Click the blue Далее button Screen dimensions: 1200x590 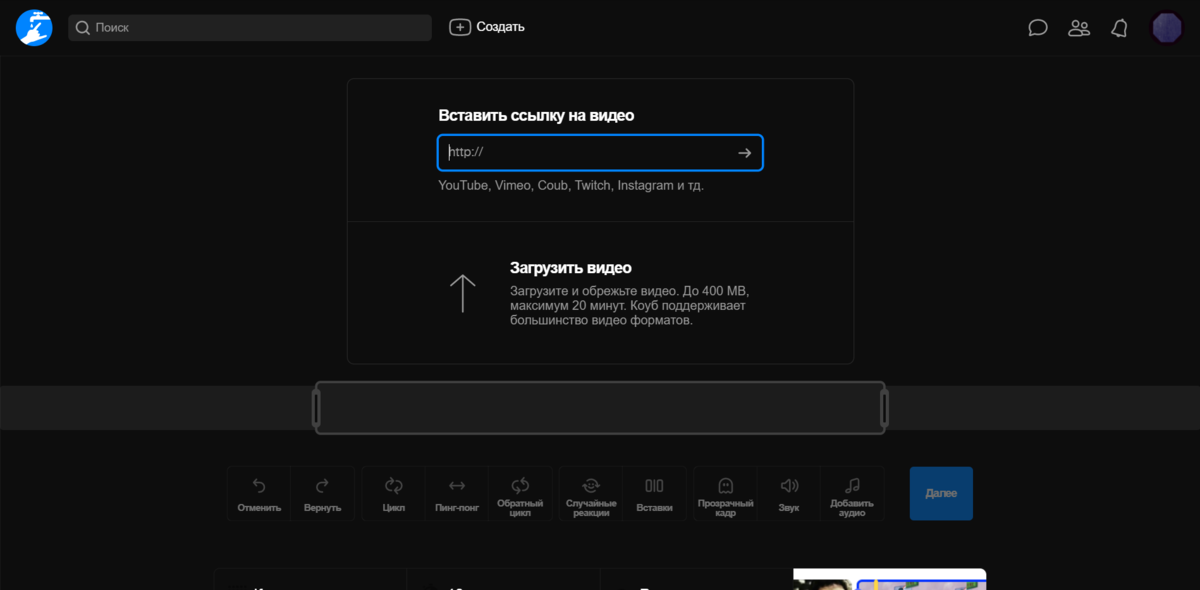click(941, 493)
